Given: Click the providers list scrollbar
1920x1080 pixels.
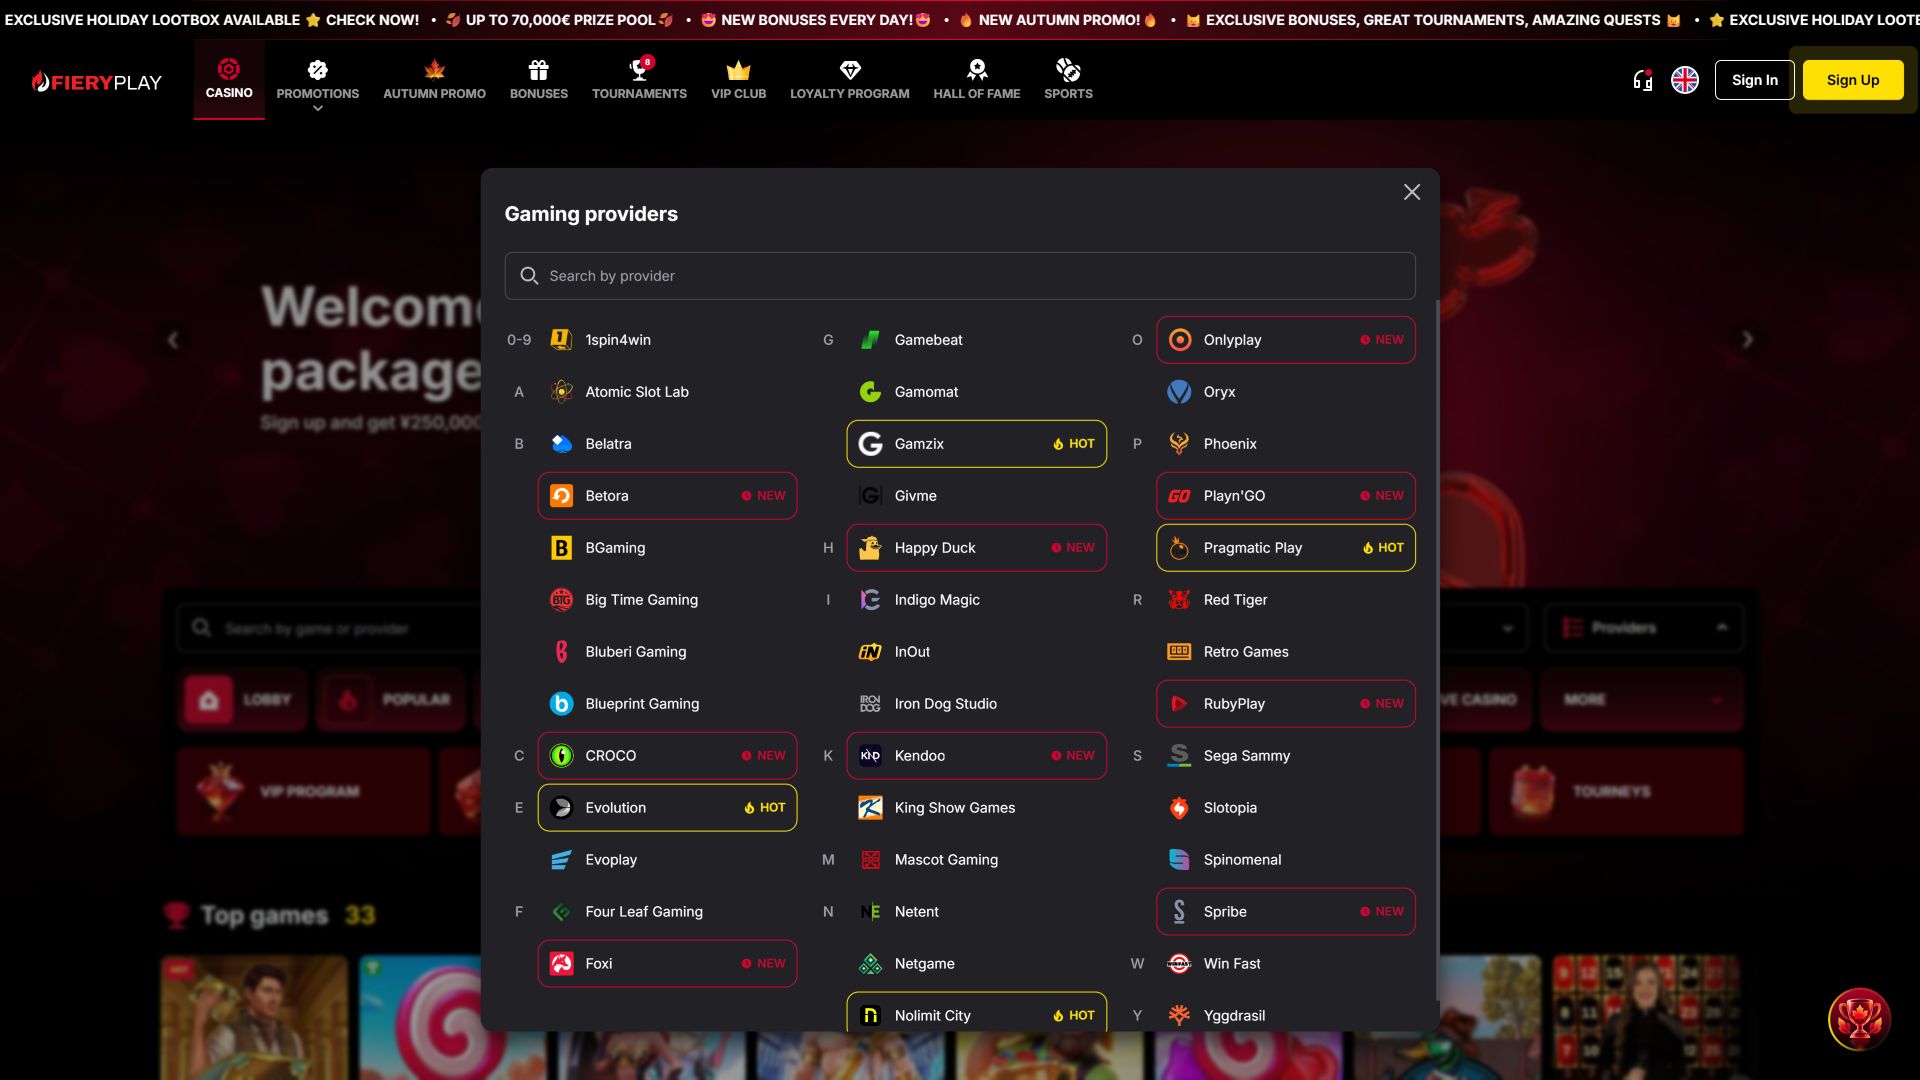Looking at the screenshot, I should 1437,650.
